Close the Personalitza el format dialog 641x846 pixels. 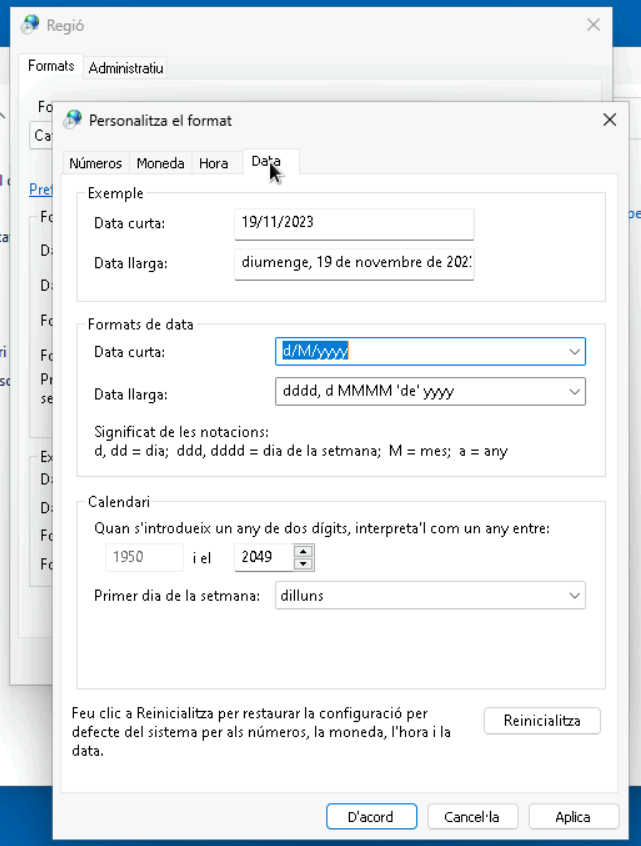coord(609,120)
